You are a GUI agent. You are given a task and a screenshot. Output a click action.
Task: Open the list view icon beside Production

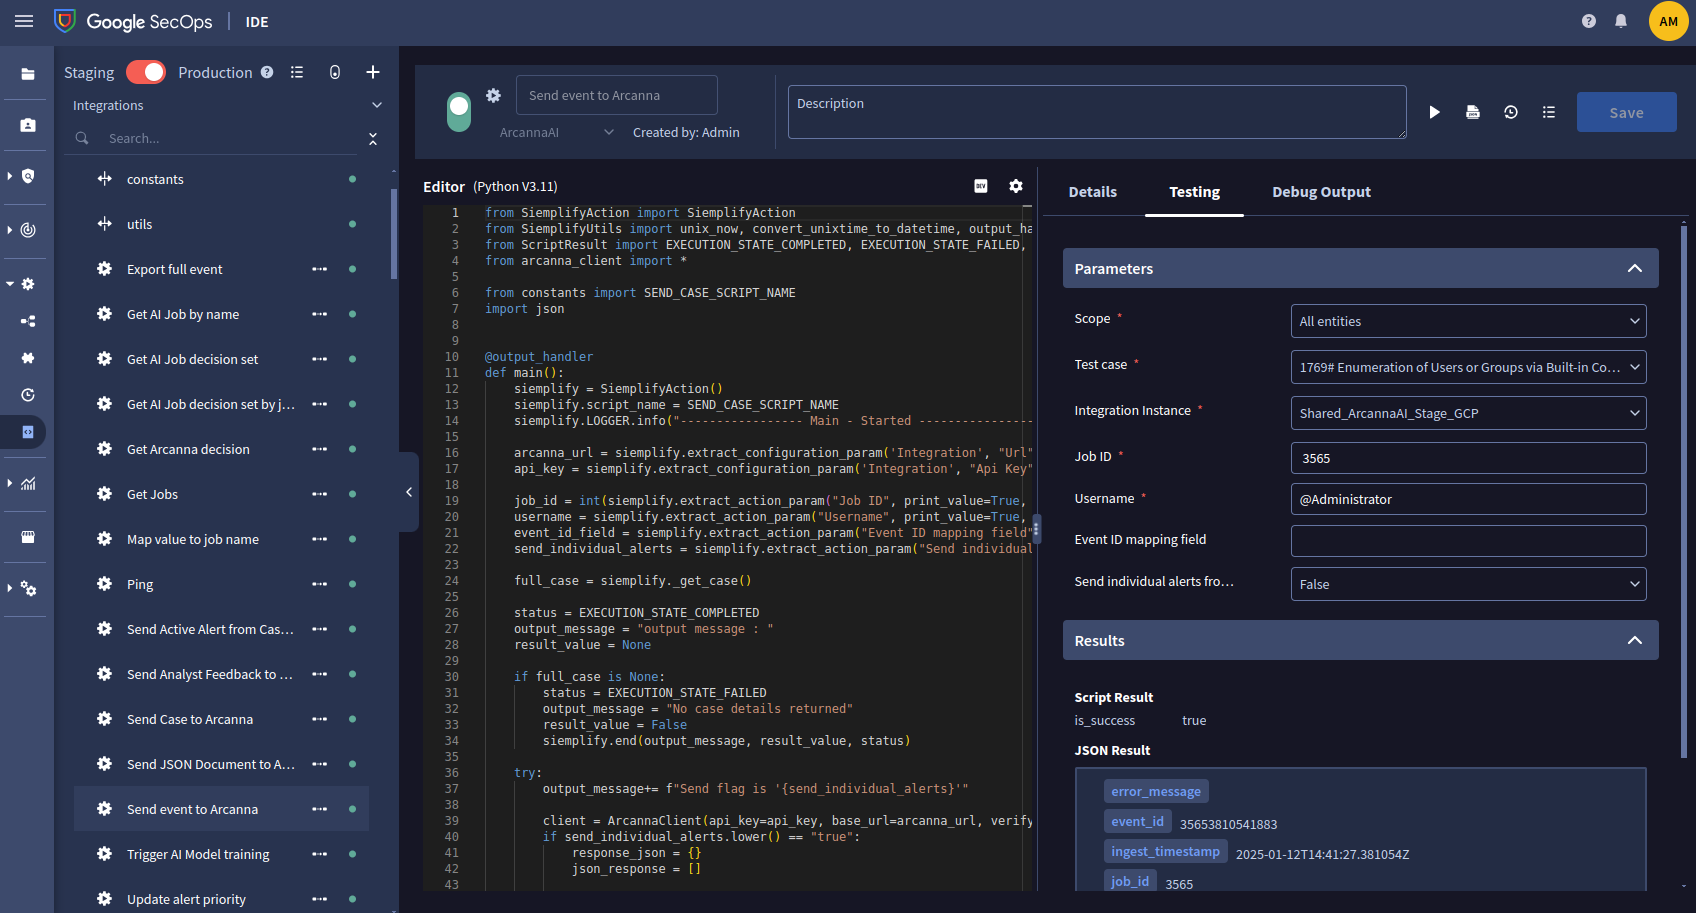[x=297, y=72]
